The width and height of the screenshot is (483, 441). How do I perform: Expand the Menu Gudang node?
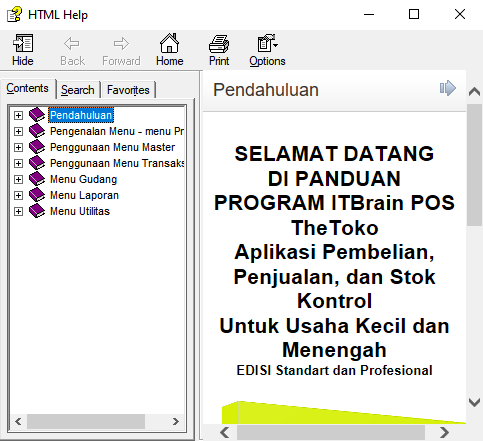click(18, 179)
